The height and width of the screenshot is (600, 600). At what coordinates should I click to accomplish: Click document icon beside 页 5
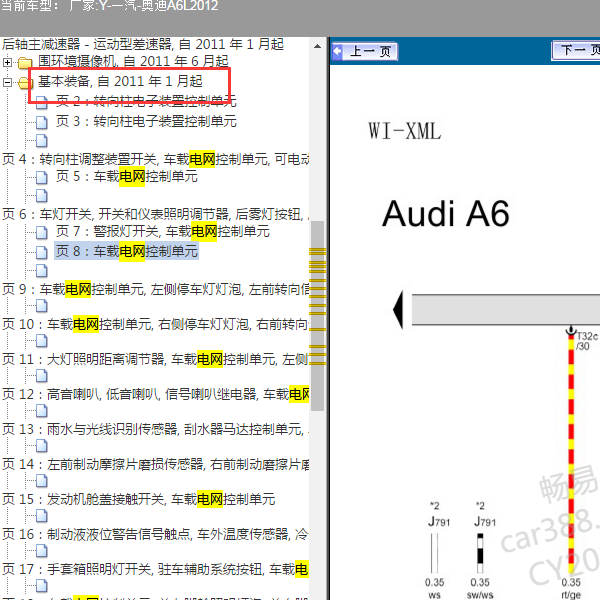click(x=42, y=178)
